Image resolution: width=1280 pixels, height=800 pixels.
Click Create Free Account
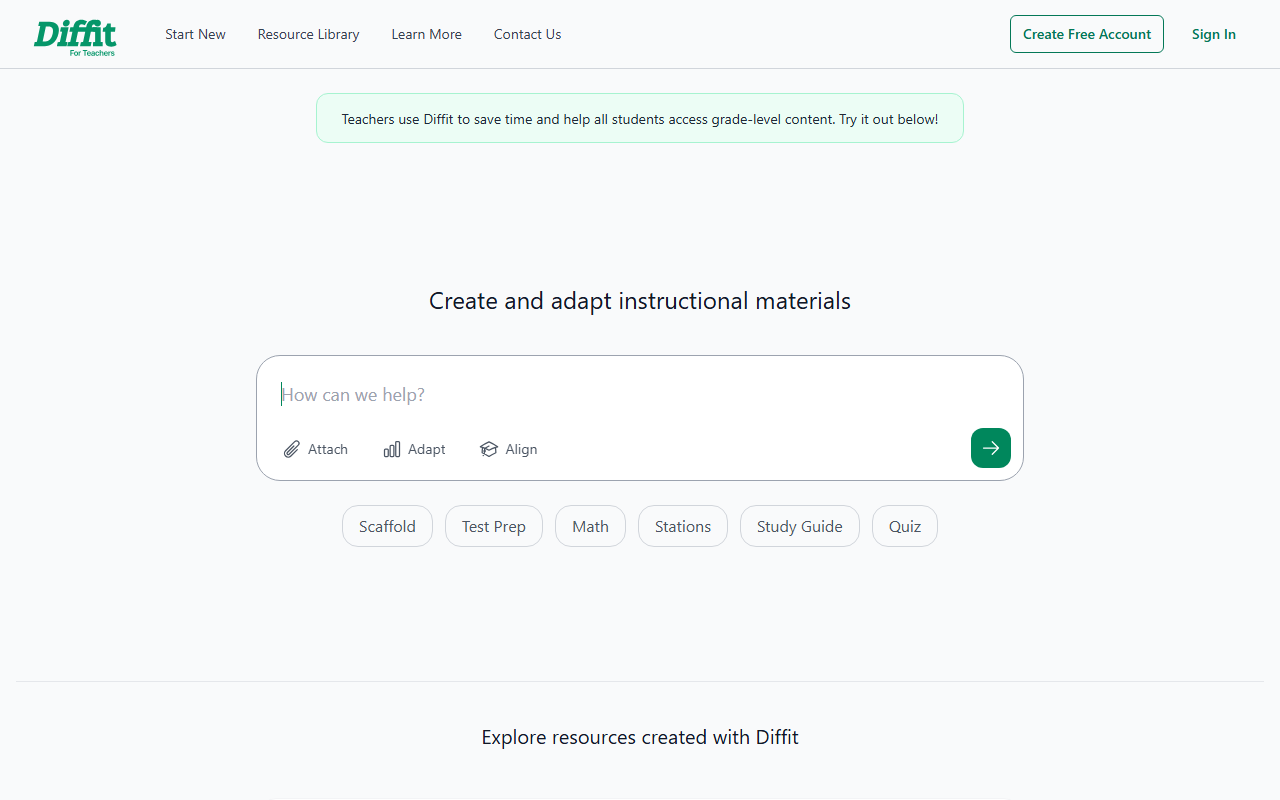[1086, 34]
